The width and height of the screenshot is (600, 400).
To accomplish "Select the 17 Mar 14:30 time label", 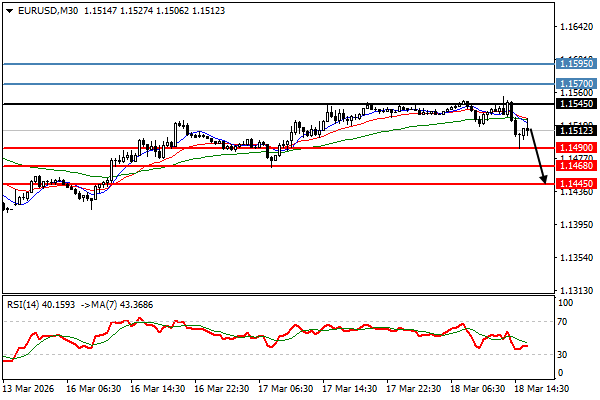I will pyautogui.click(x=349, y=387).
